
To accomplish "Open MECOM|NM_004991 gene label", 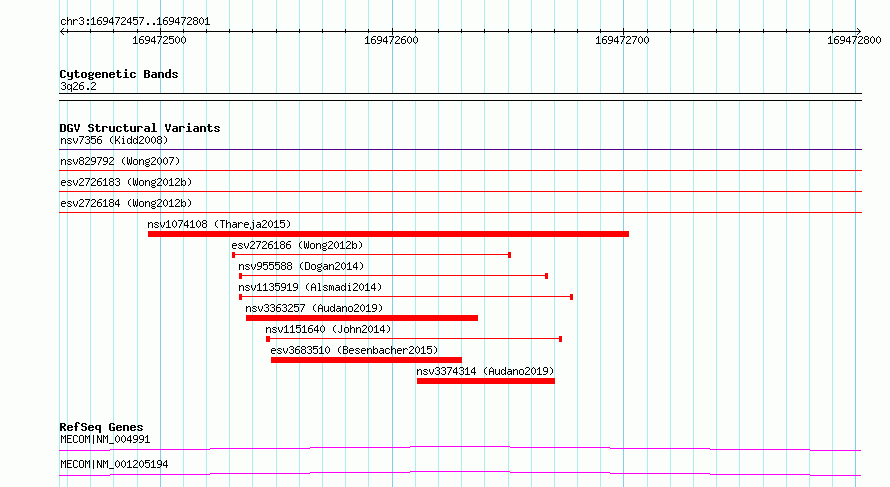I will 105,439.
